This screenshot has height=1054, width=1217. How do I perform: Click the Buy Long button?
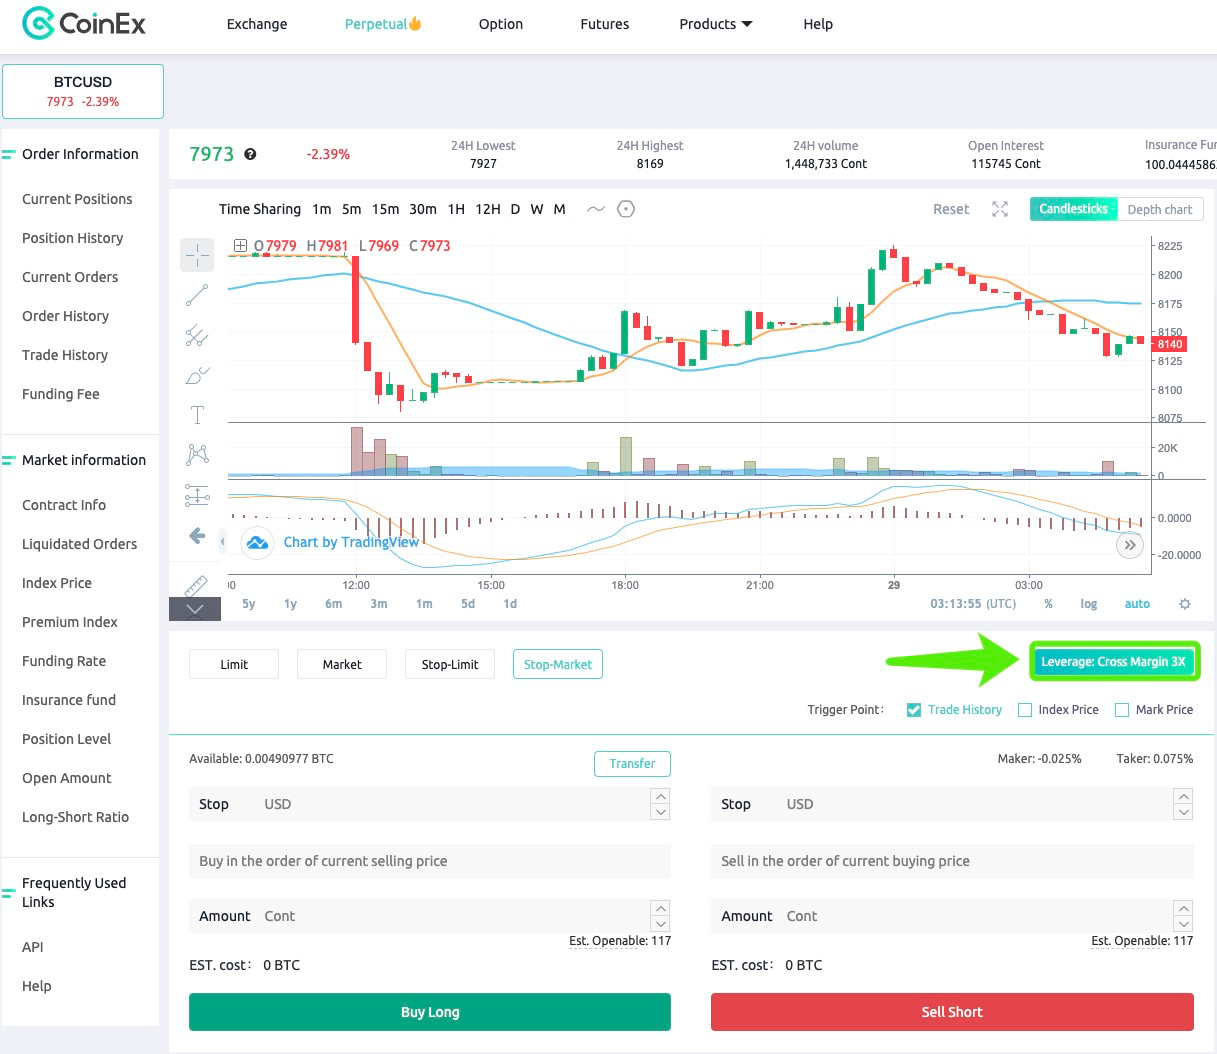(x=430, y=1012)
